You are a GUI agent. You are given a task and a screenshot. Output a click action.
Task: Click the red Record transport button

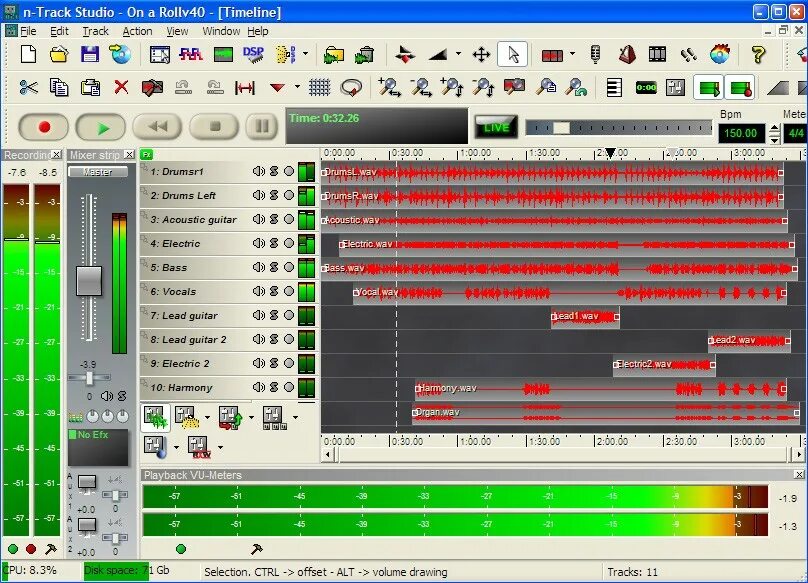(44, 127)
